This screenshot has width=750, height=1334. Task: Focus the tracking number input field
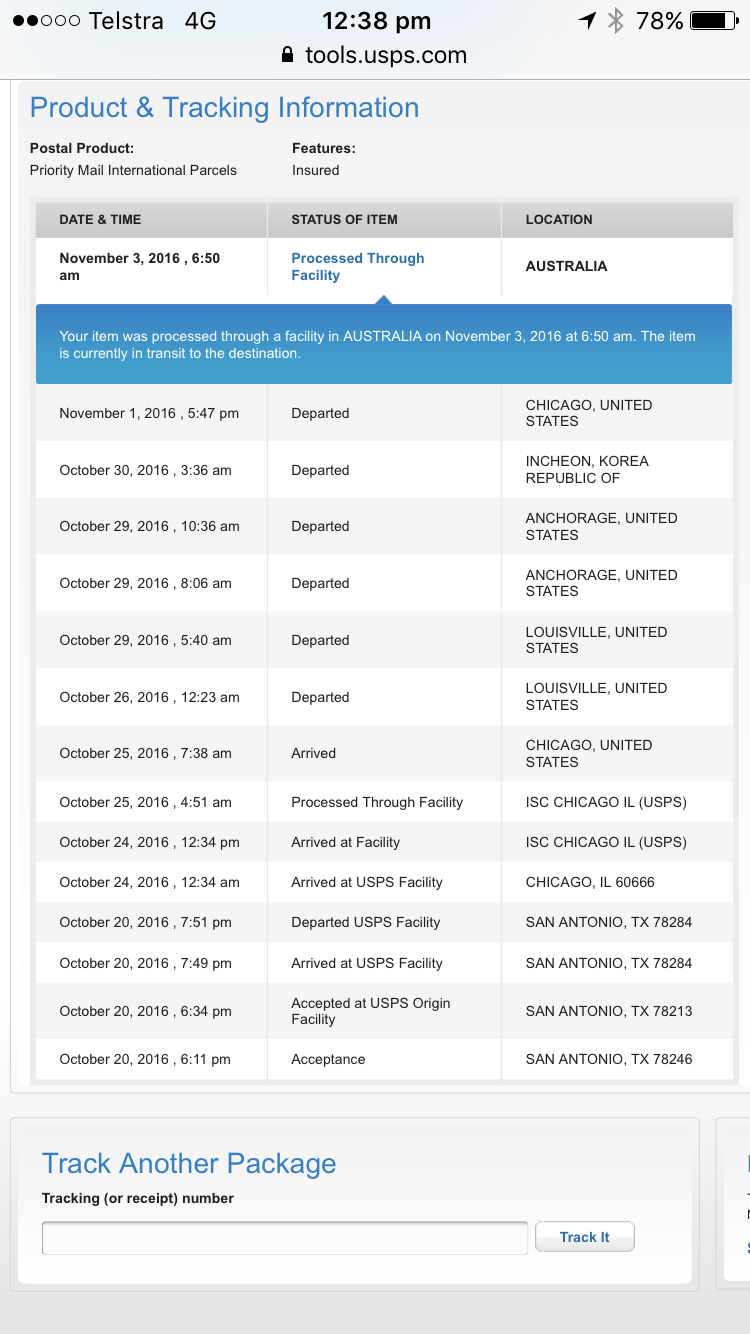pyautogui.click(x=284, y=1237)
